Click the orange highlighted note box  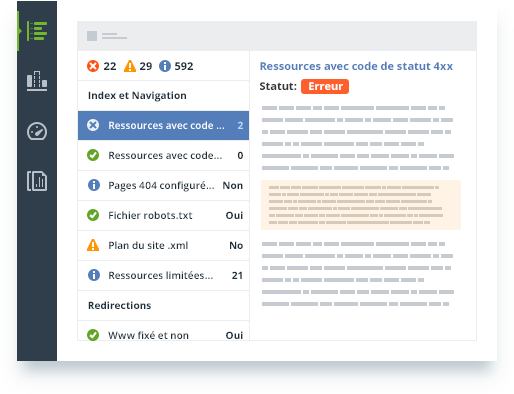[x=361, y=205]
